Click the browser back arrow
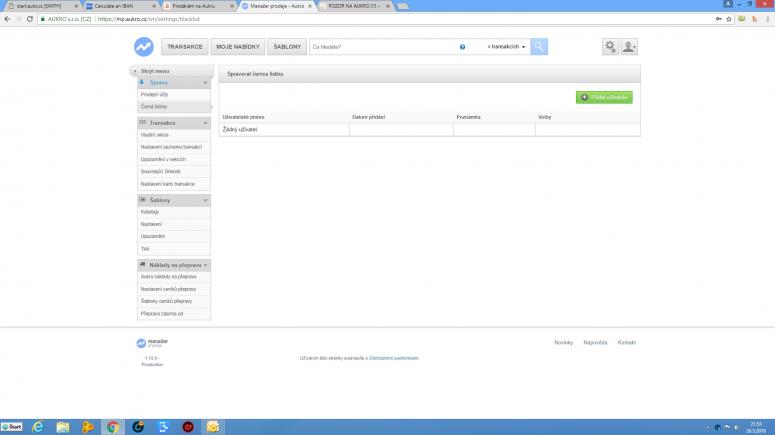This screenshot has width=775, height=435. [x=7, y=19]
